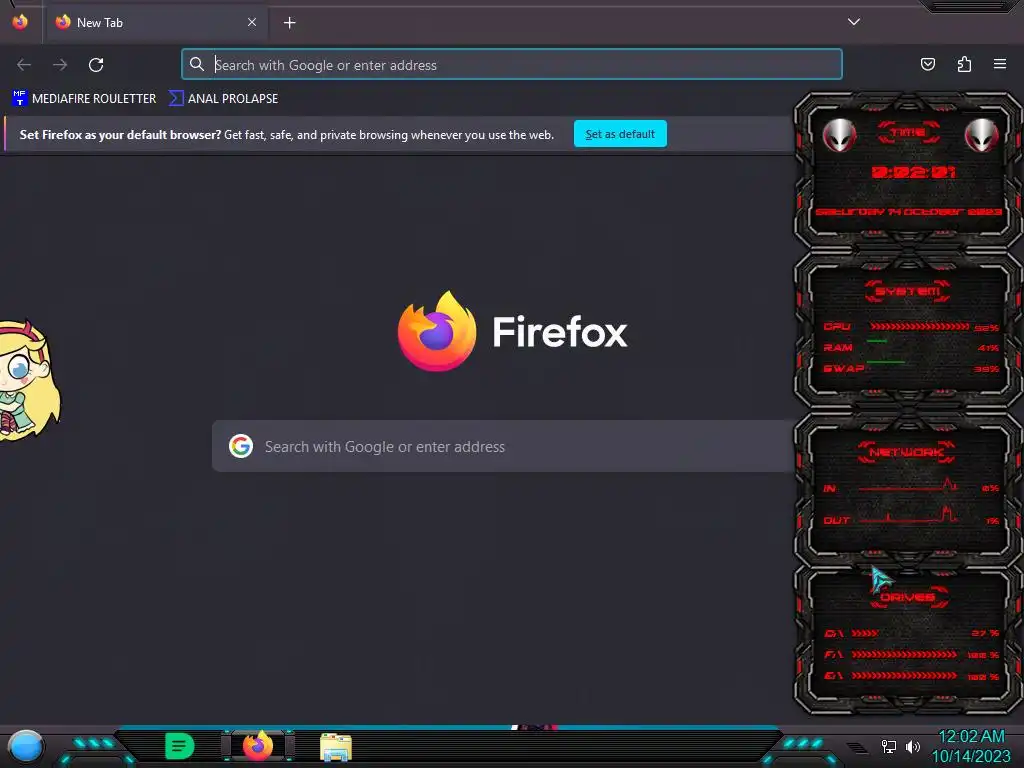The width and height of the screenshot is (1024, 768).
Task: Open the Firefox hamburger application menu
Action: point(999,64)
